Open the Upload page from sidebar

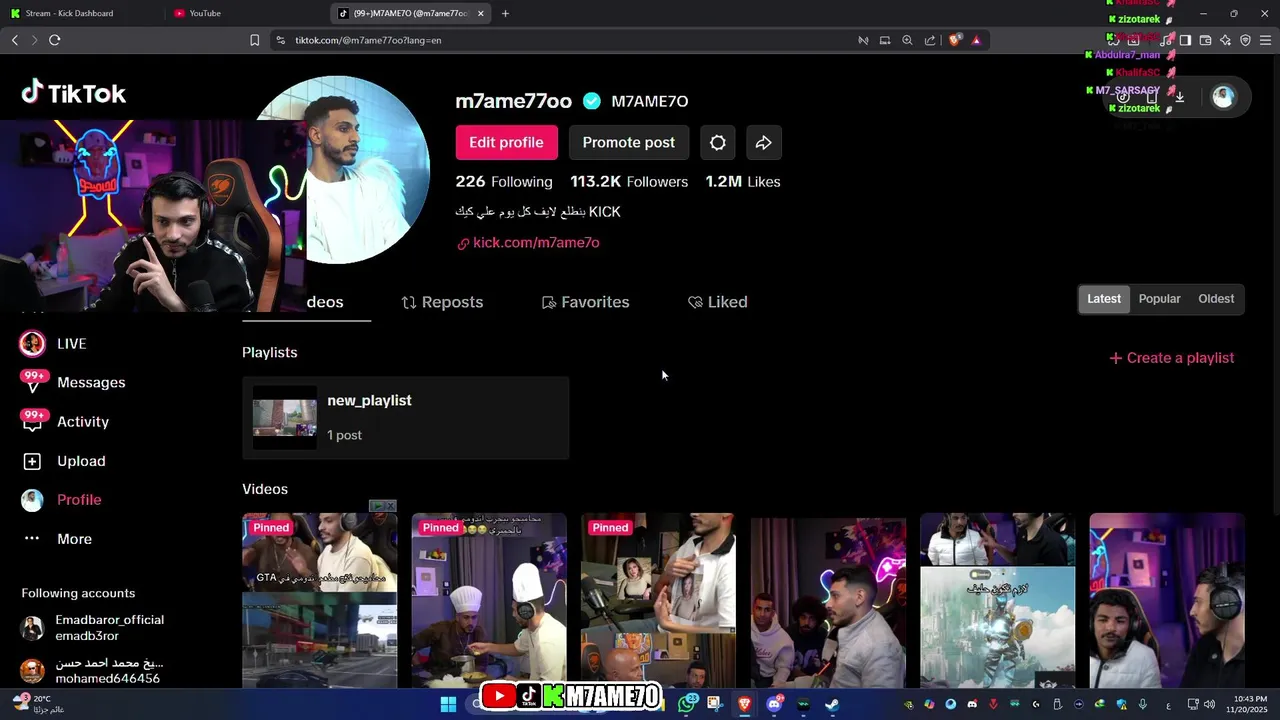point(64,461)
